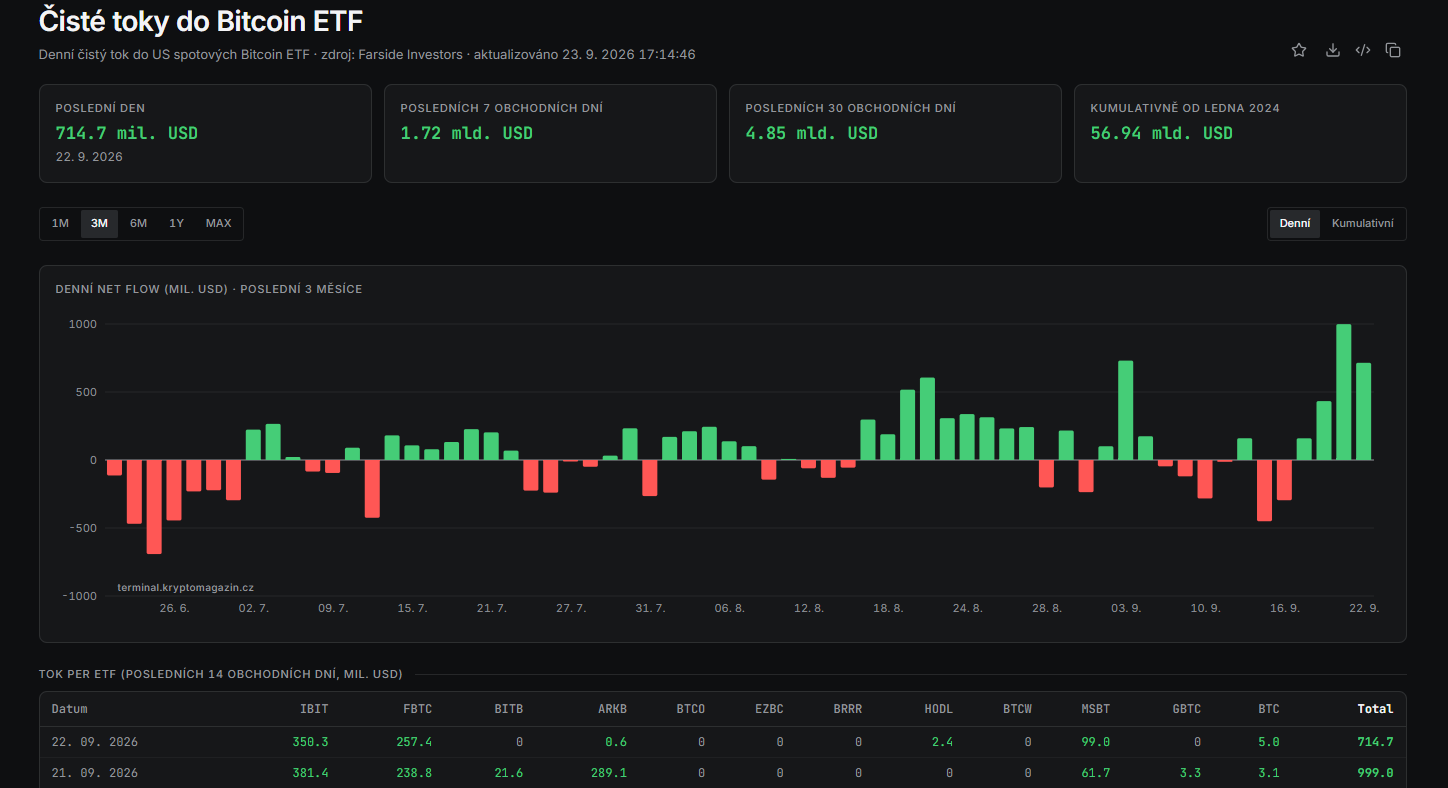Click HODL value 2.4
1448x788 pixels.
click(x=942, y=742)
